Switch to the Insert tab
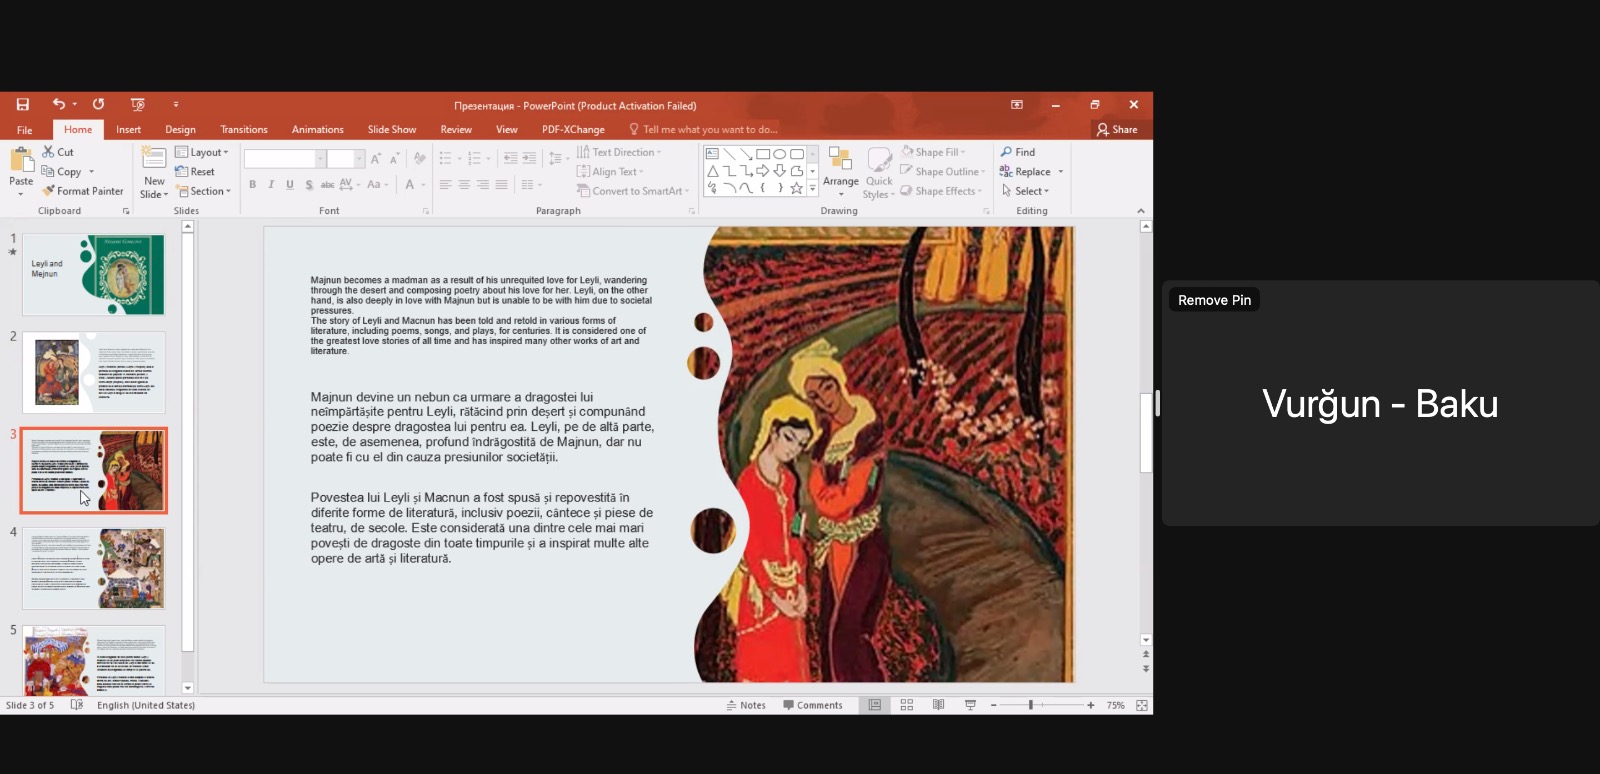The image size is (1600, 774). (x=128, y=130)
